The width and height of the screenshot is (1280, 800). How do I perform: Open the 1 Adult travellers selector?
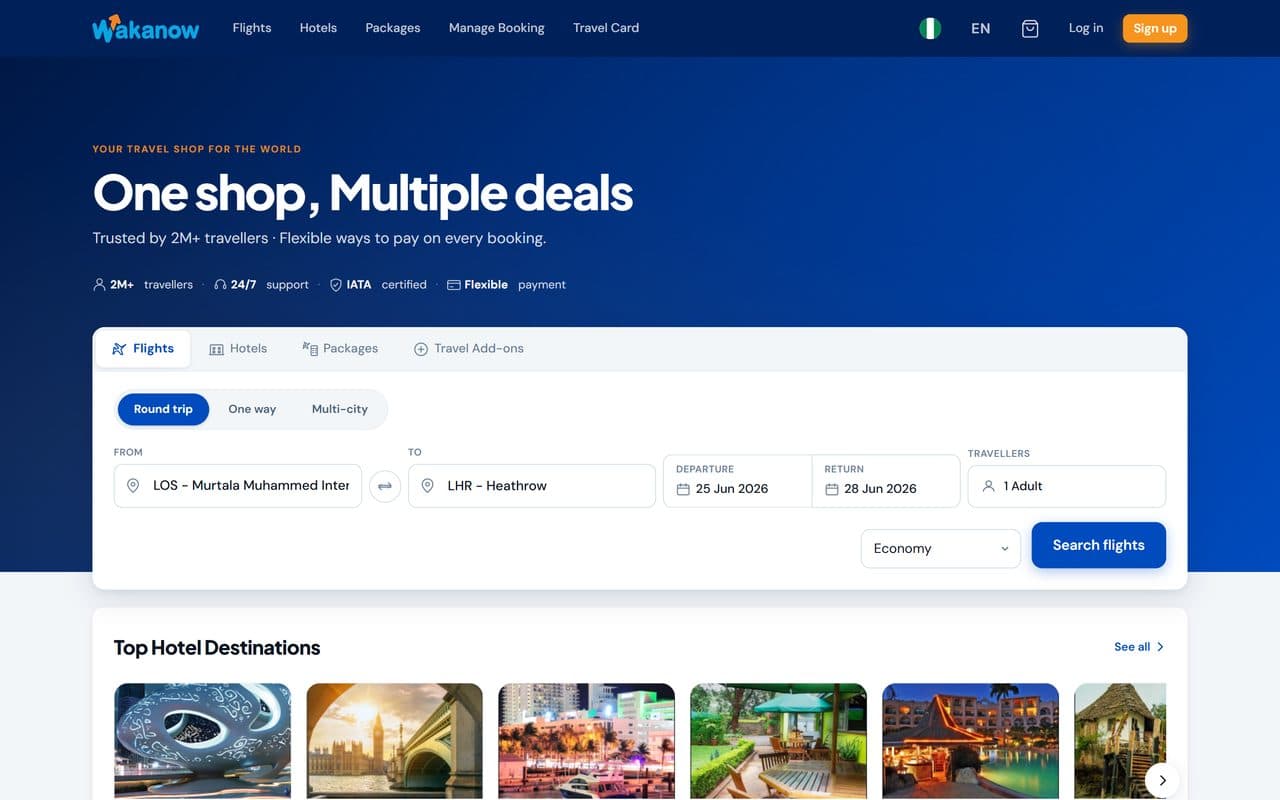point(1067,486)
